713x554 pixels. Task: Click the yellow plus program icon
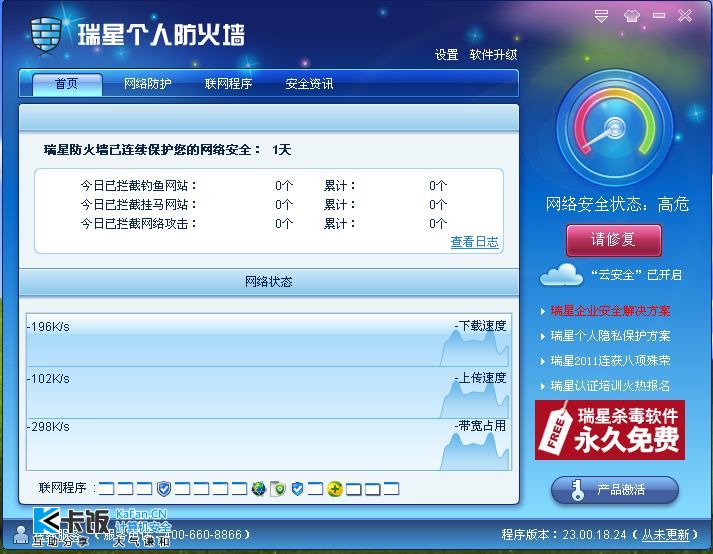point(335,489)
